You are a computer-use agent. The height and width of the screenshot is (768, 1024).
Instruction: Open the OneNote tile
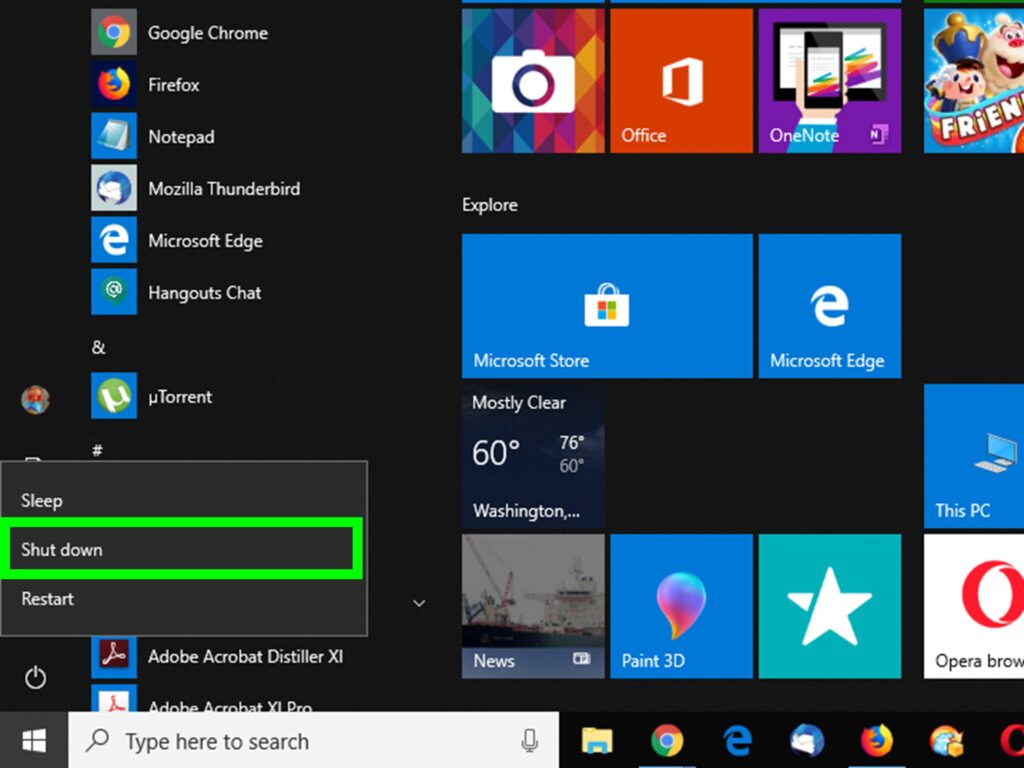click(x=829, y=81)
